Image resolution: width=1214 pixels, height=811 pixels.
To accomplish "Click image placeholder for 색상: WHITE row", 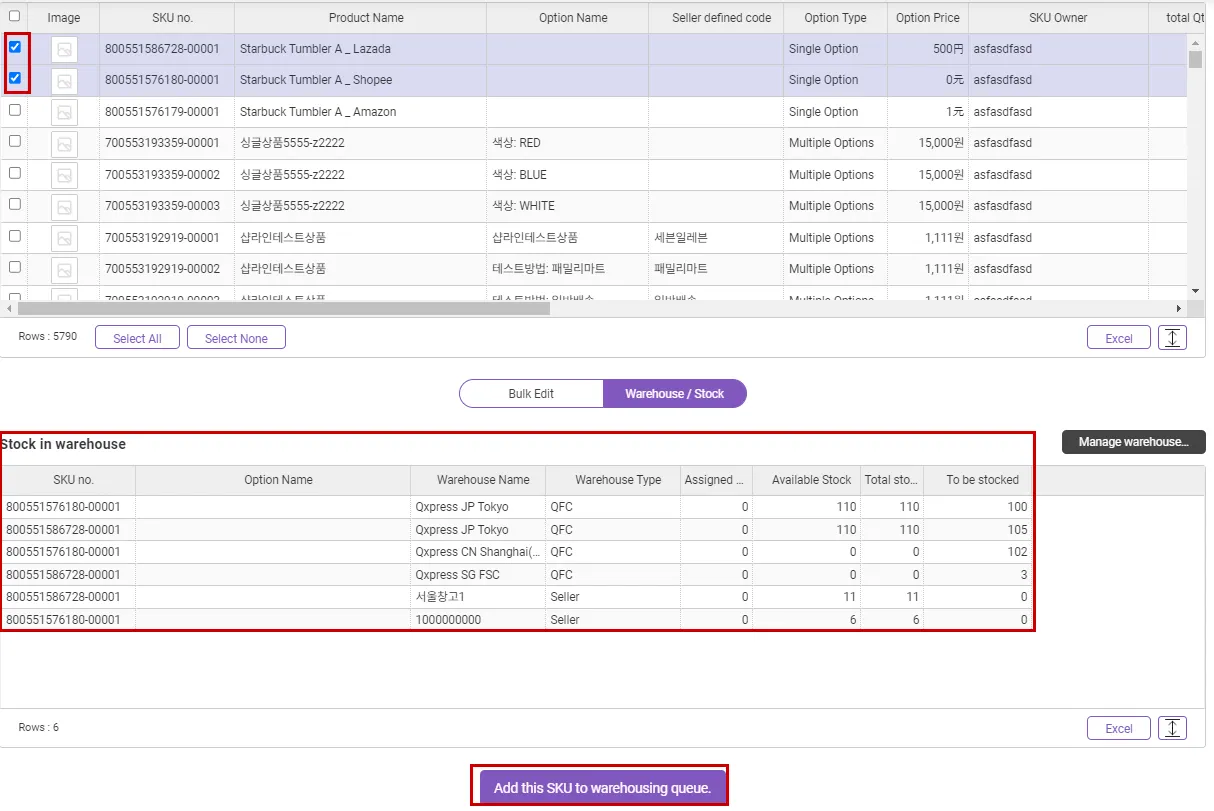I will click(x=64, y=207).
